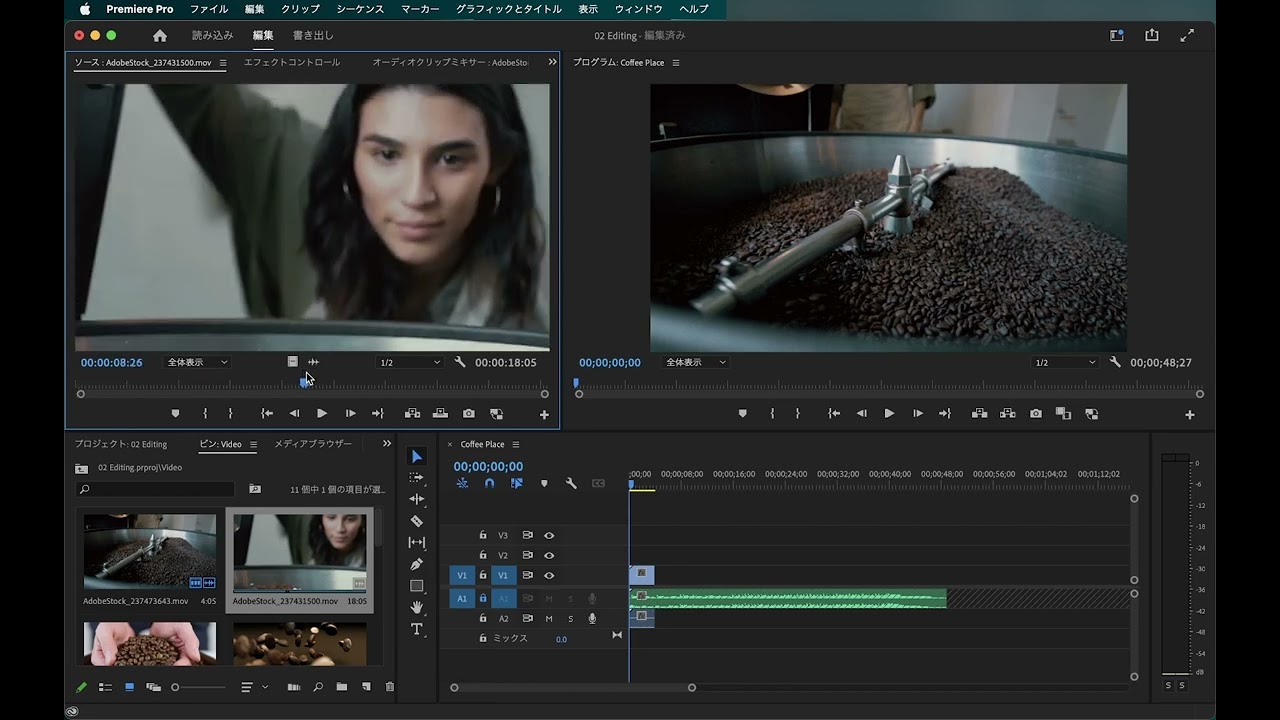This screenshot has height=720, width=1280.
Task: Select the Razor tool in the toolbar
Action: pos(417,521)
